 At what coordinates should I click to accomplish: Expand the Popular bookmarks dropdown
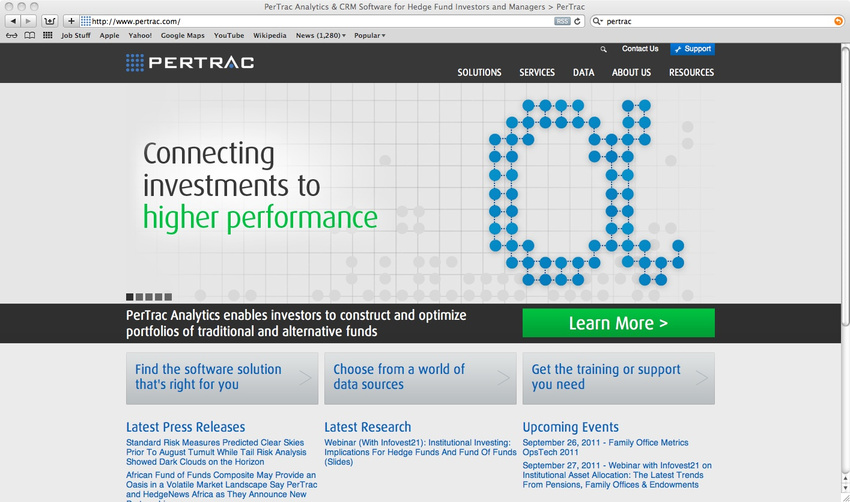coord(370,35)
